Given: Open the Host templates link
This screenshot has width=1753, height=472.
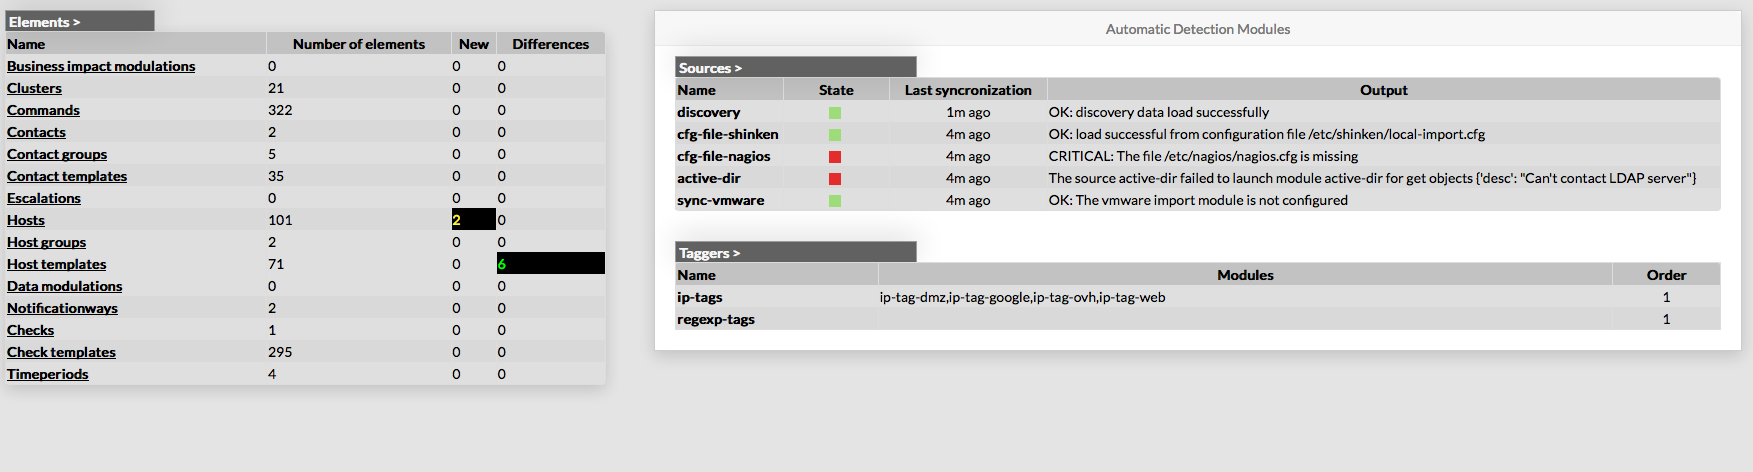Looking at the screenshot, I should pyautogui.click(x=56, y=264).
